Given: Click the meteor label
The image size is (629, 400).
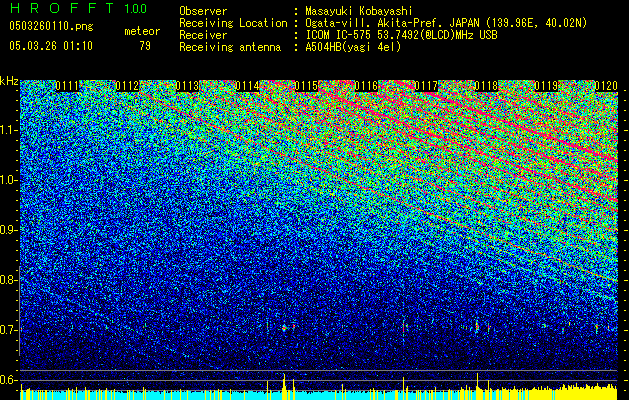Looking at the screenshot, I should [142, 31].
